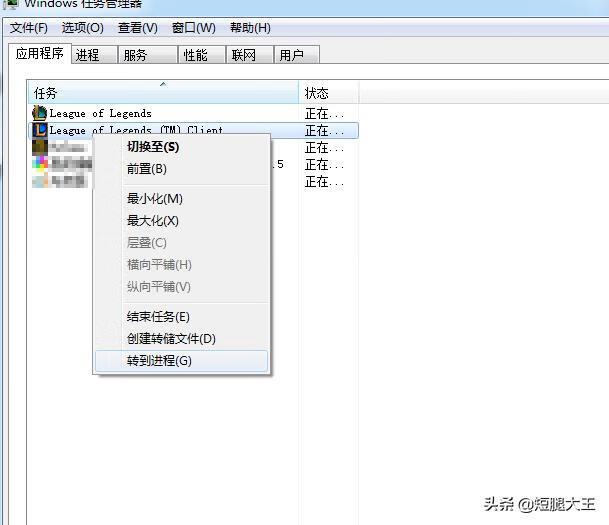The height and width of the screenshot is (525, 609).
Task: Open the 文件(F) menu
Action: tap(29, 28)
